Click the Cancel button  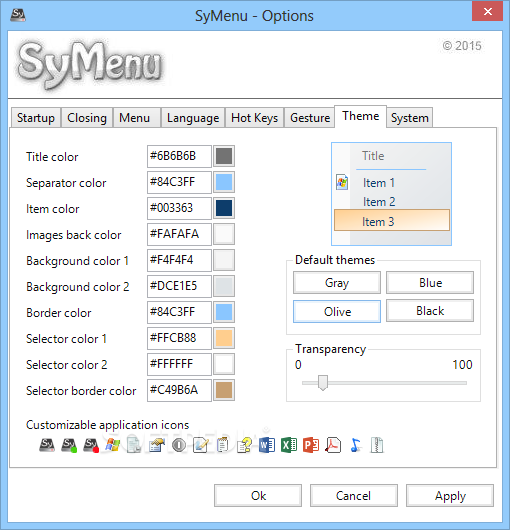[354, 496]
